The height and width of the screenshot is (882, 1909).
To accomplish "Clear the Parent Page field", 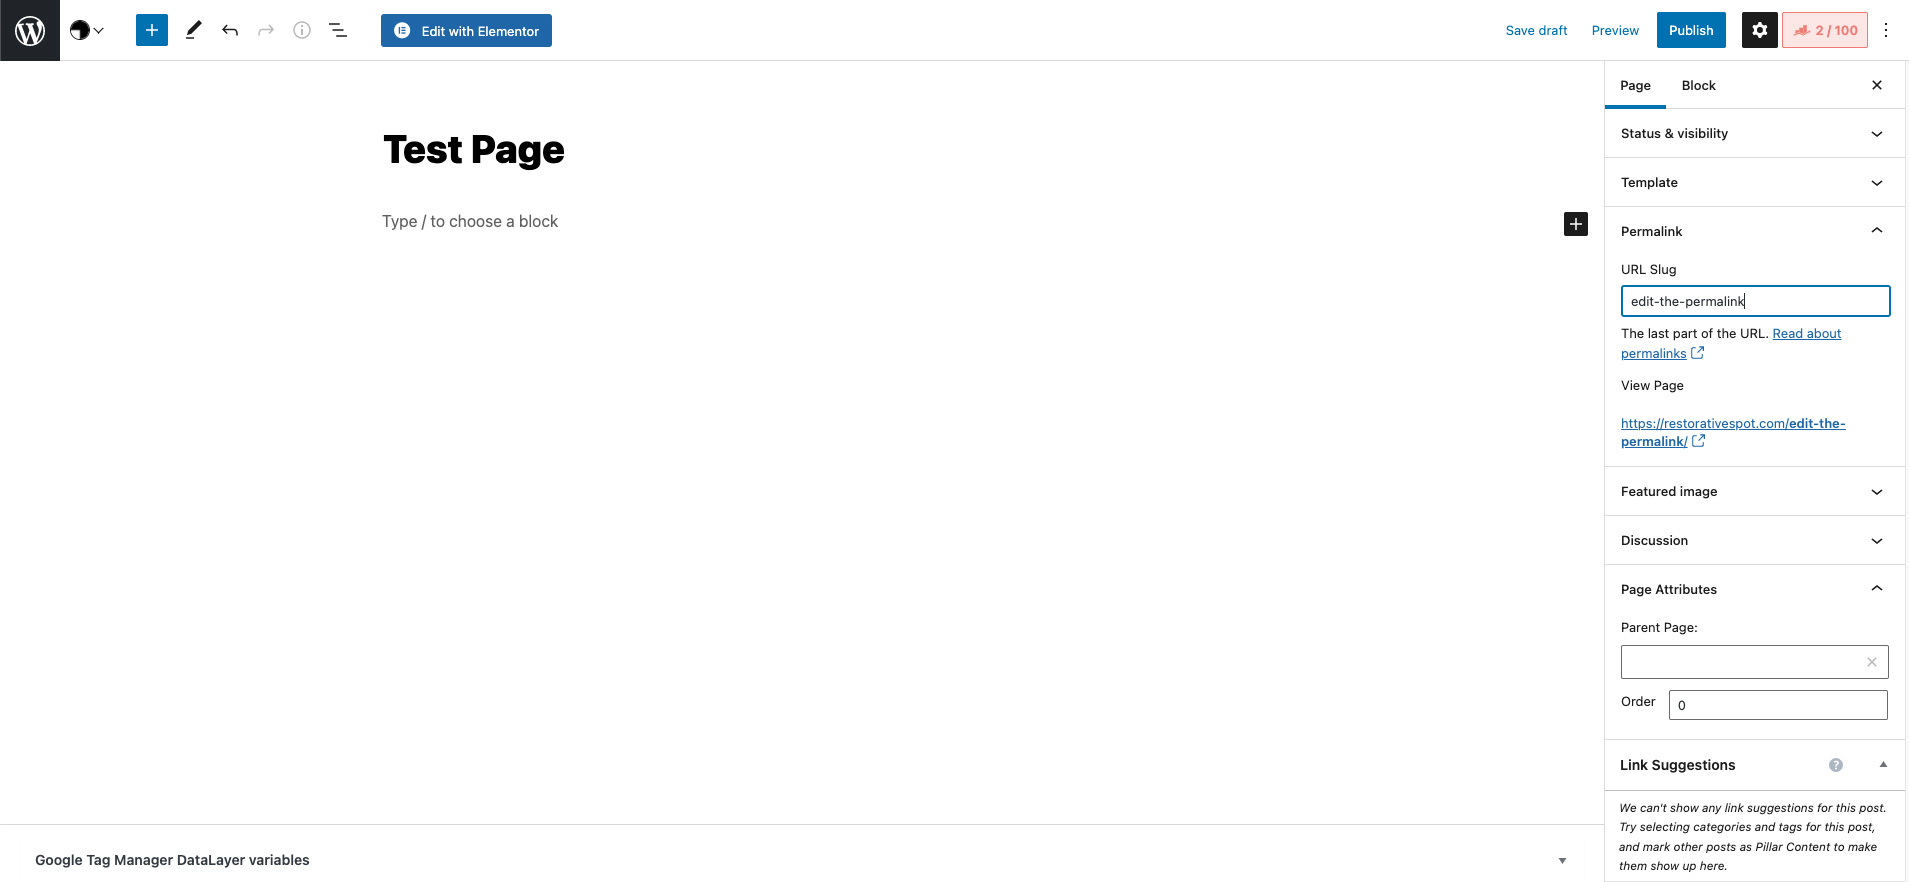I will coord(1872,662).
